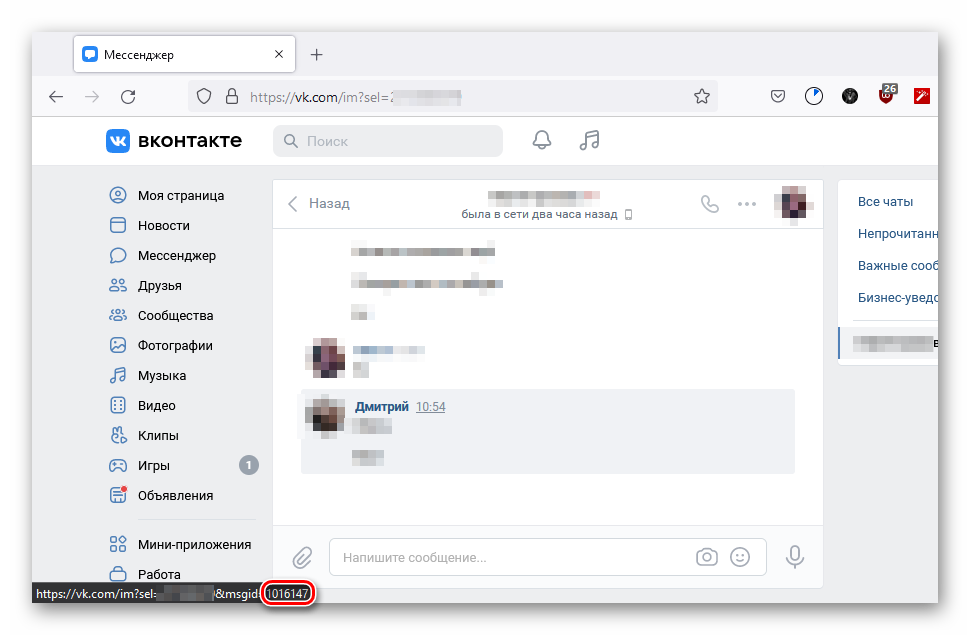This screenshot has width=970, height=635.
Task: Open the music player note icon
Action: tap(590, 140)
